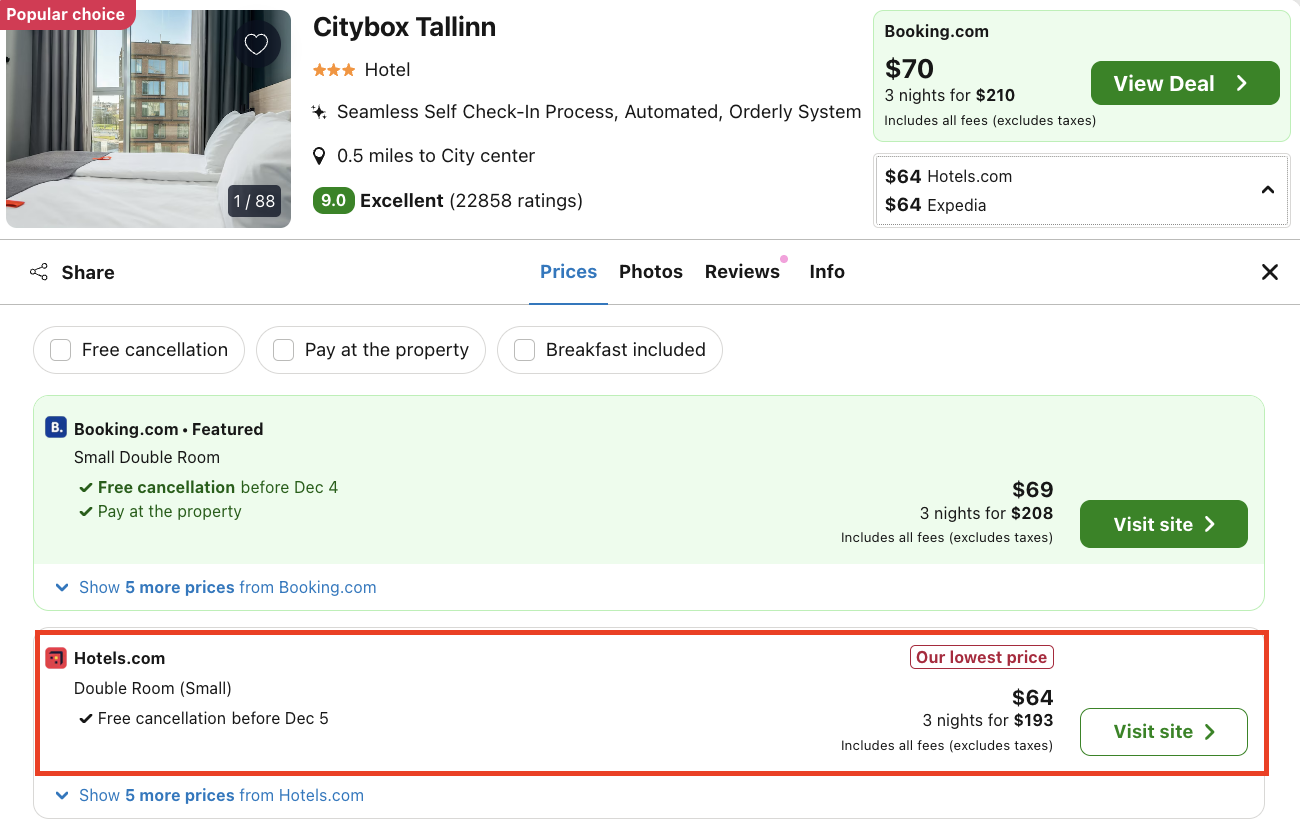Click Pay at the property green text

pos(170,511)
